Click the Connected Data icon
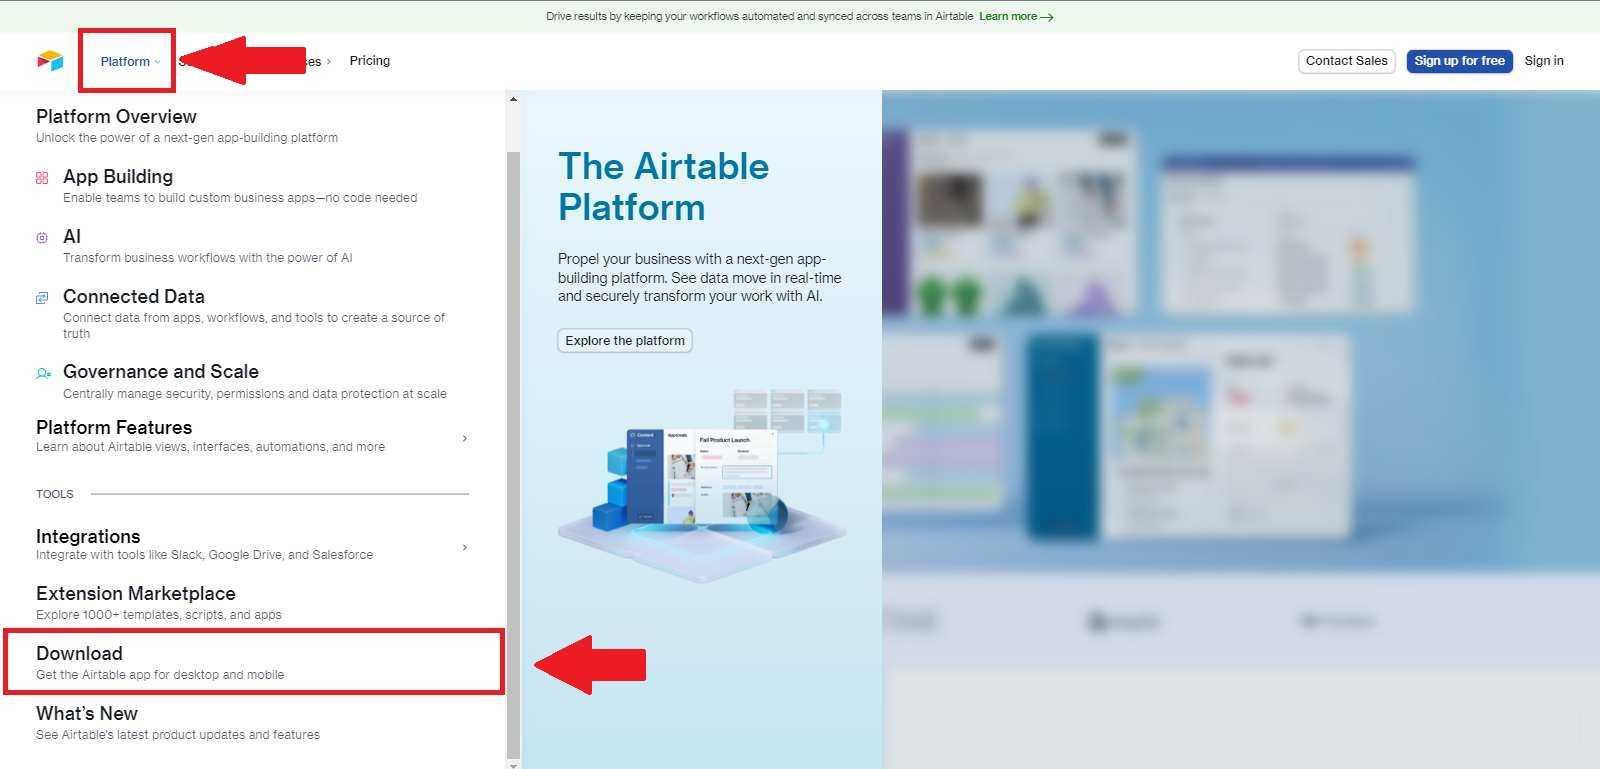The image size is (1600, 769). (42, 298)
